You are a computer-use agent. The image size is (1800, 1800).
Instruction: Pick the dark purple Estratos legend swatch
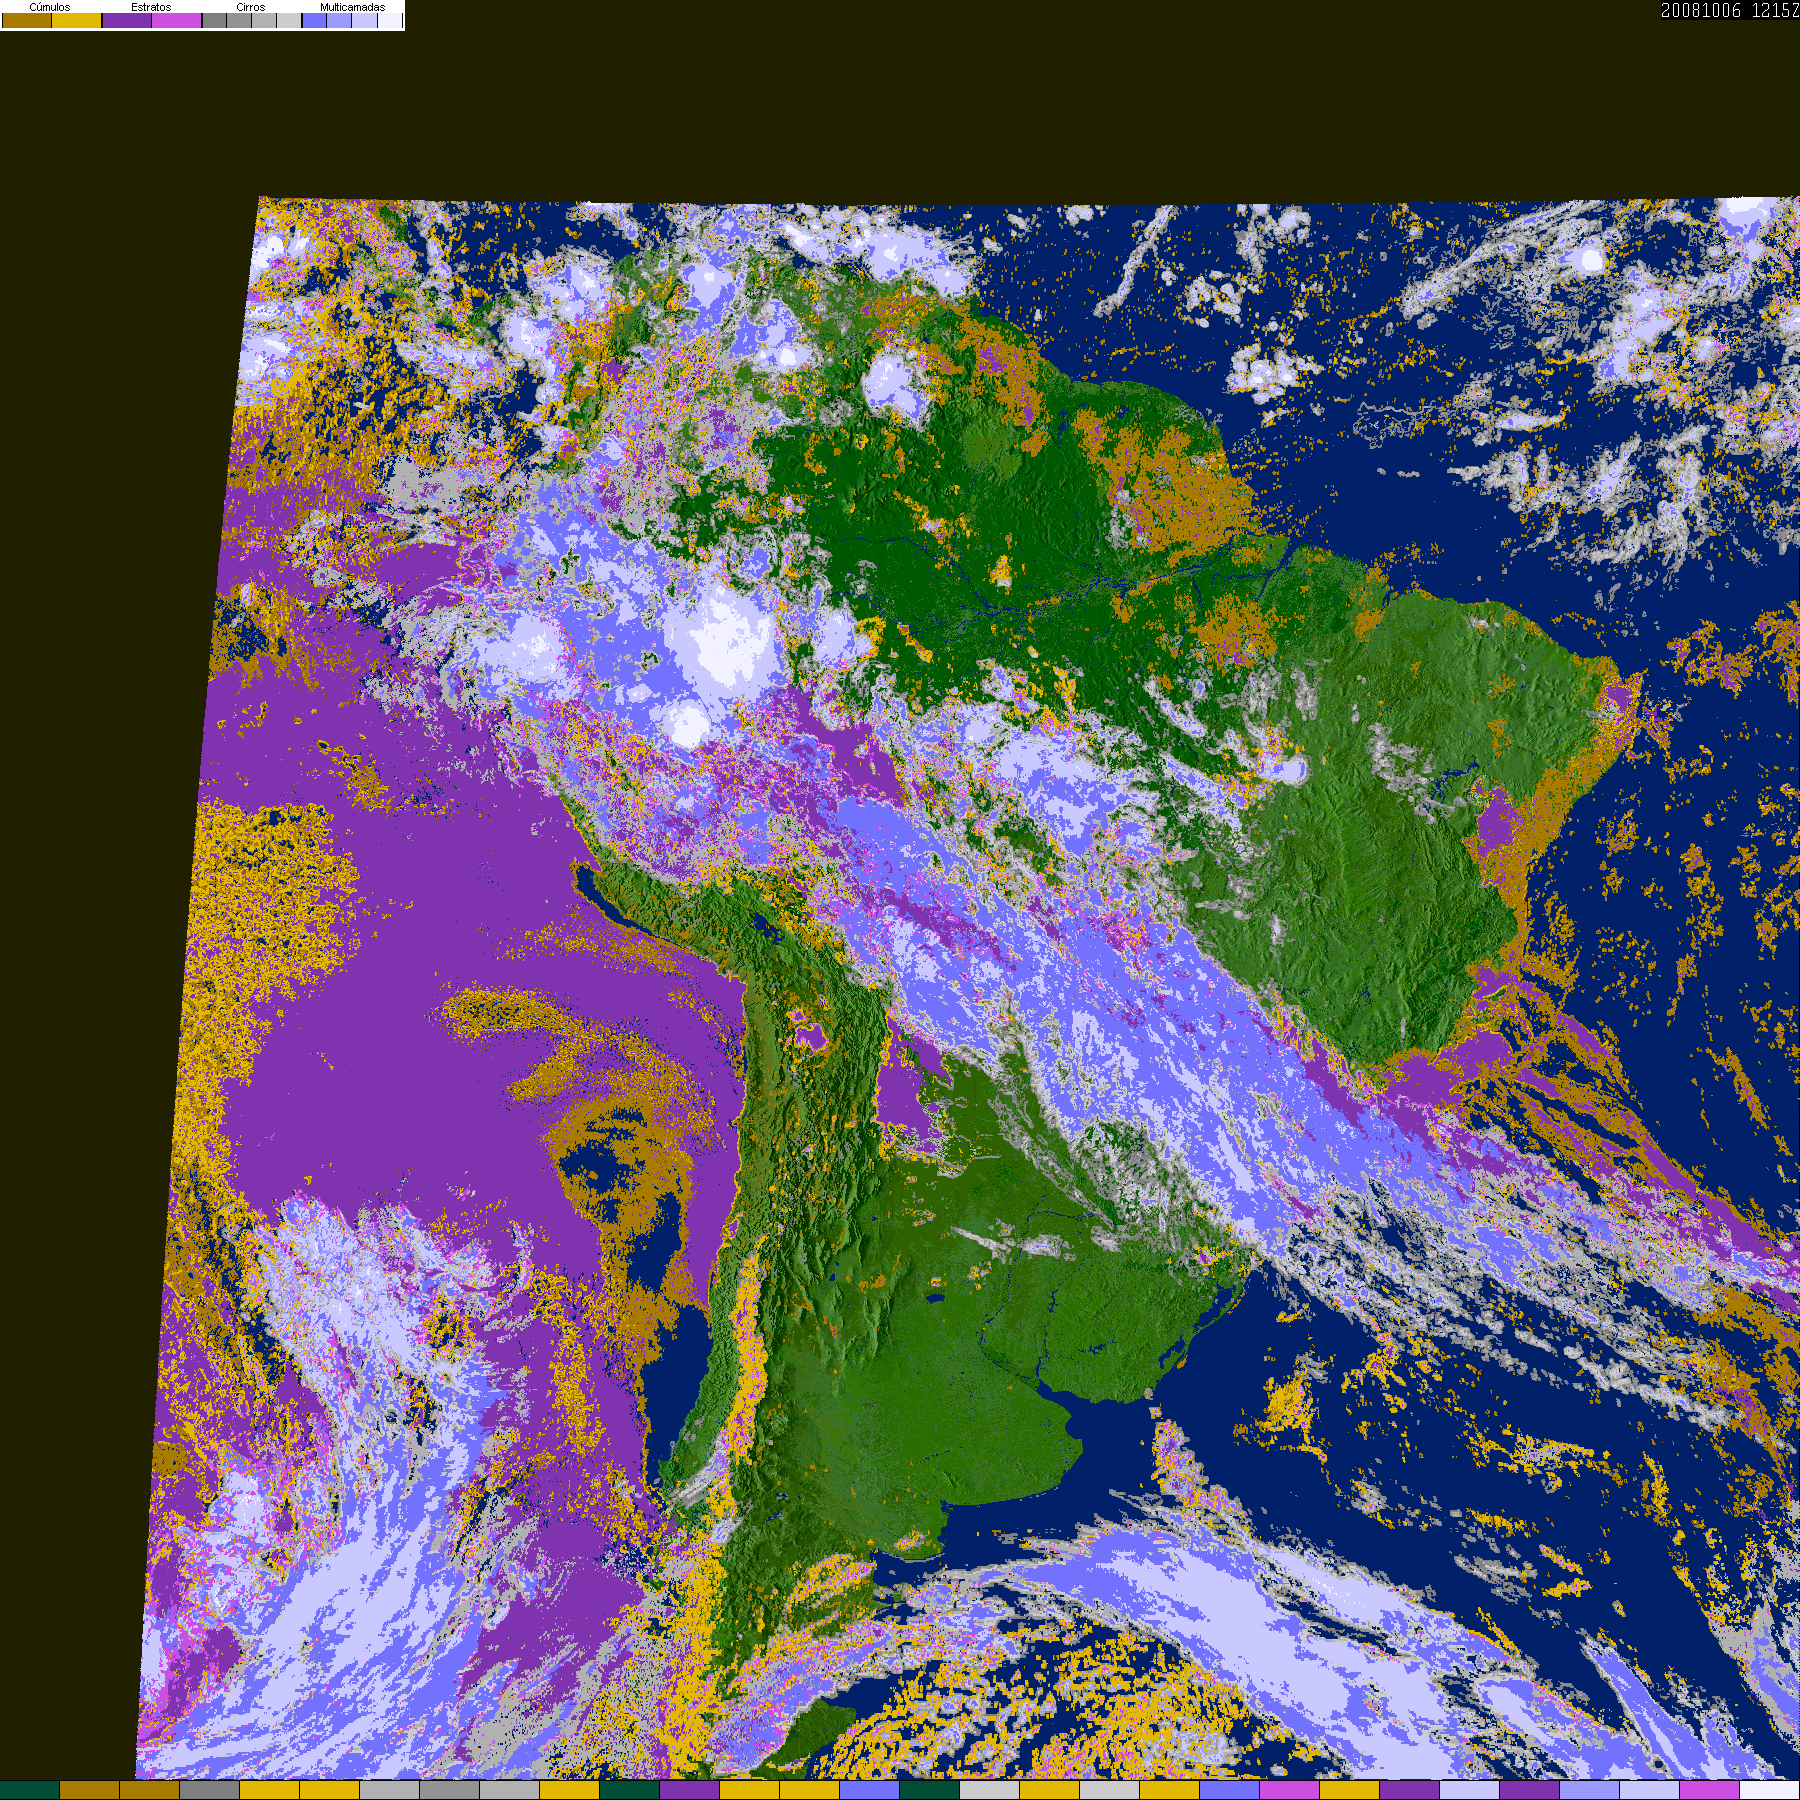tap(127, 21)
